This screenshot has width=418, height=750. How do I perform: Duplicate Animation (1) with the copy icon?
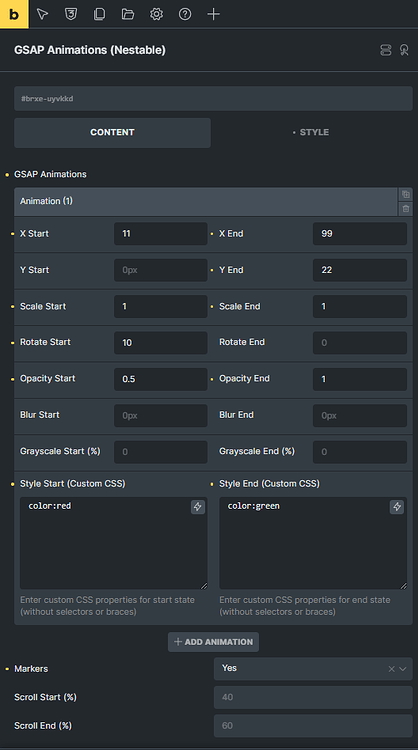point(406,194)
